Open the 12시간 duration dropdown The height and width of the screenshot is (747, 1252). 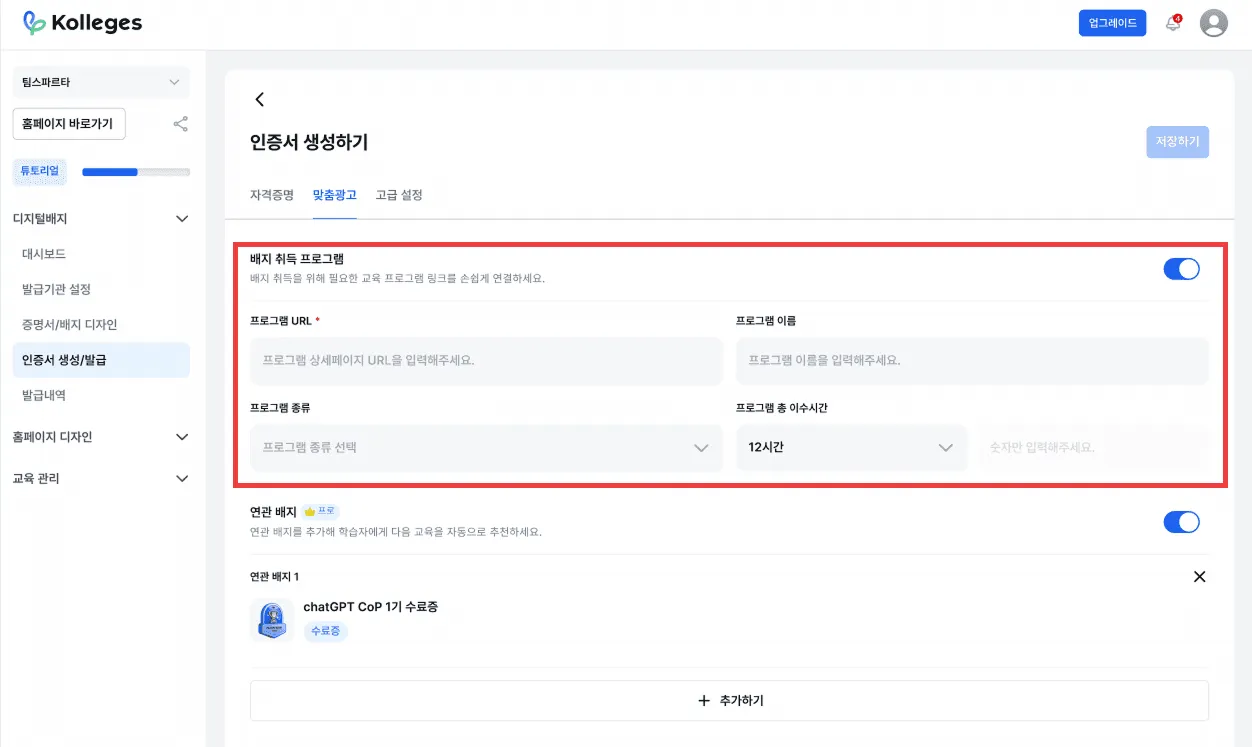(x=851, y=448)
